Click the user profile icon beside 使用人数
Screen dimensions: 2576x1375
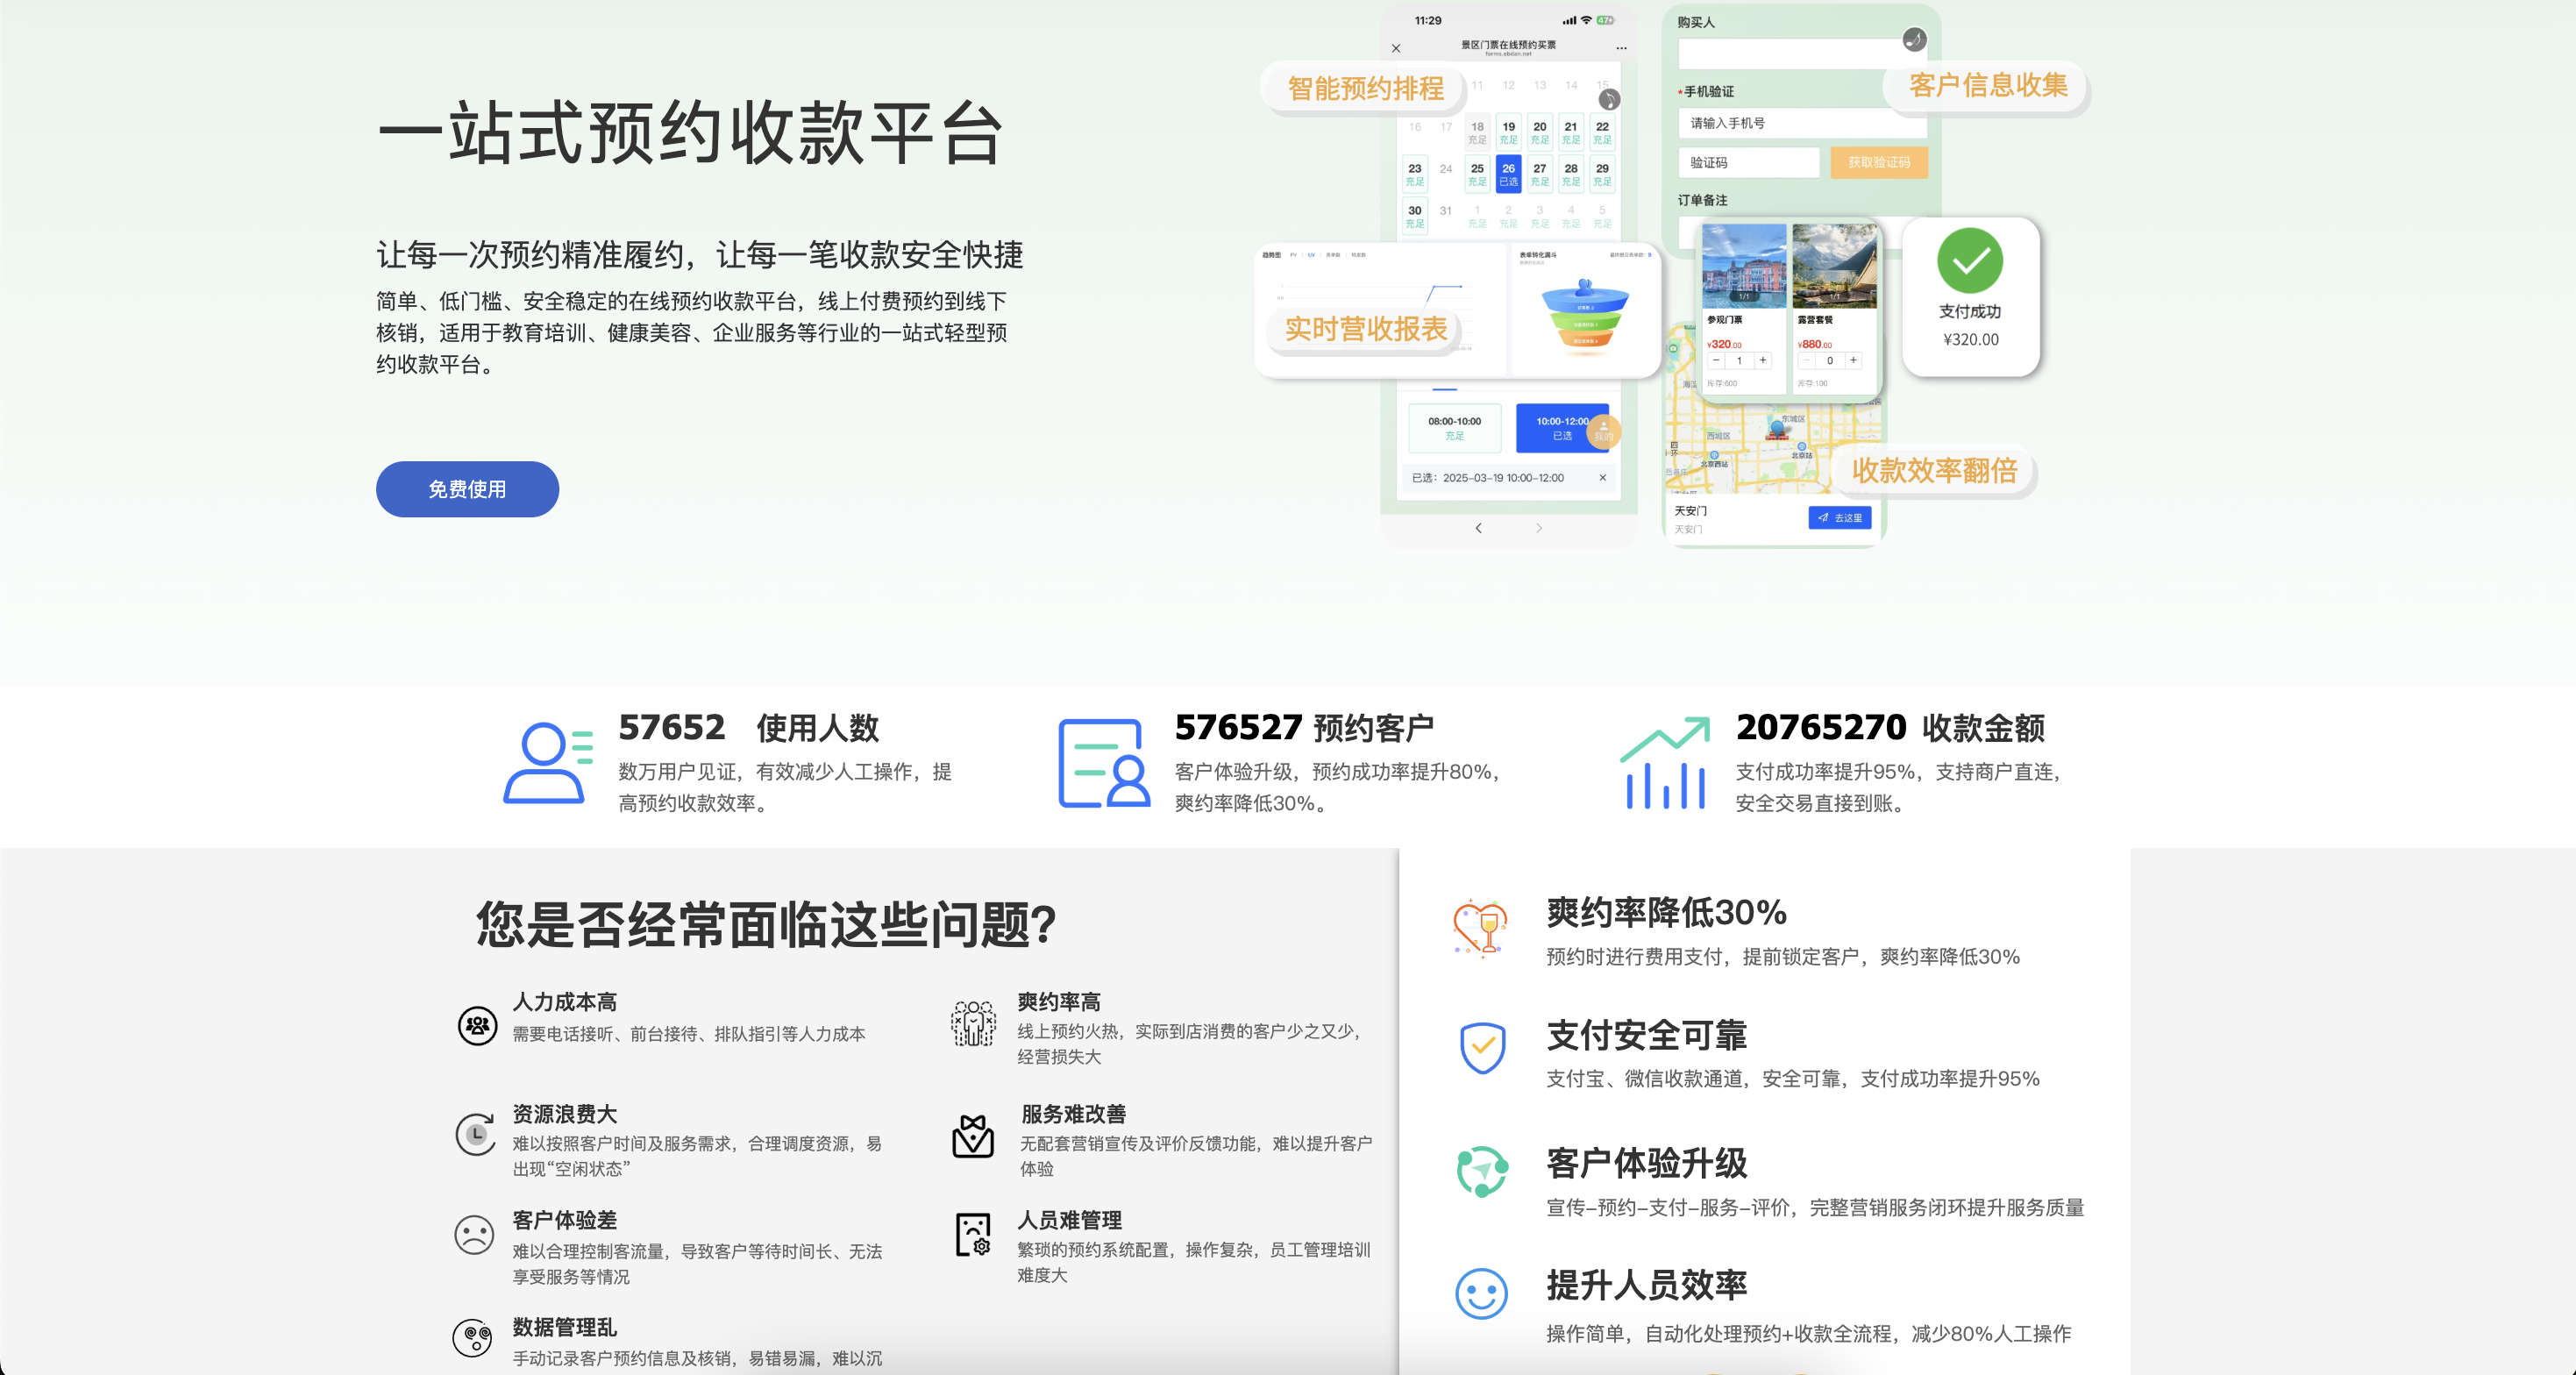pyautogui.click(x=546, y=763)
